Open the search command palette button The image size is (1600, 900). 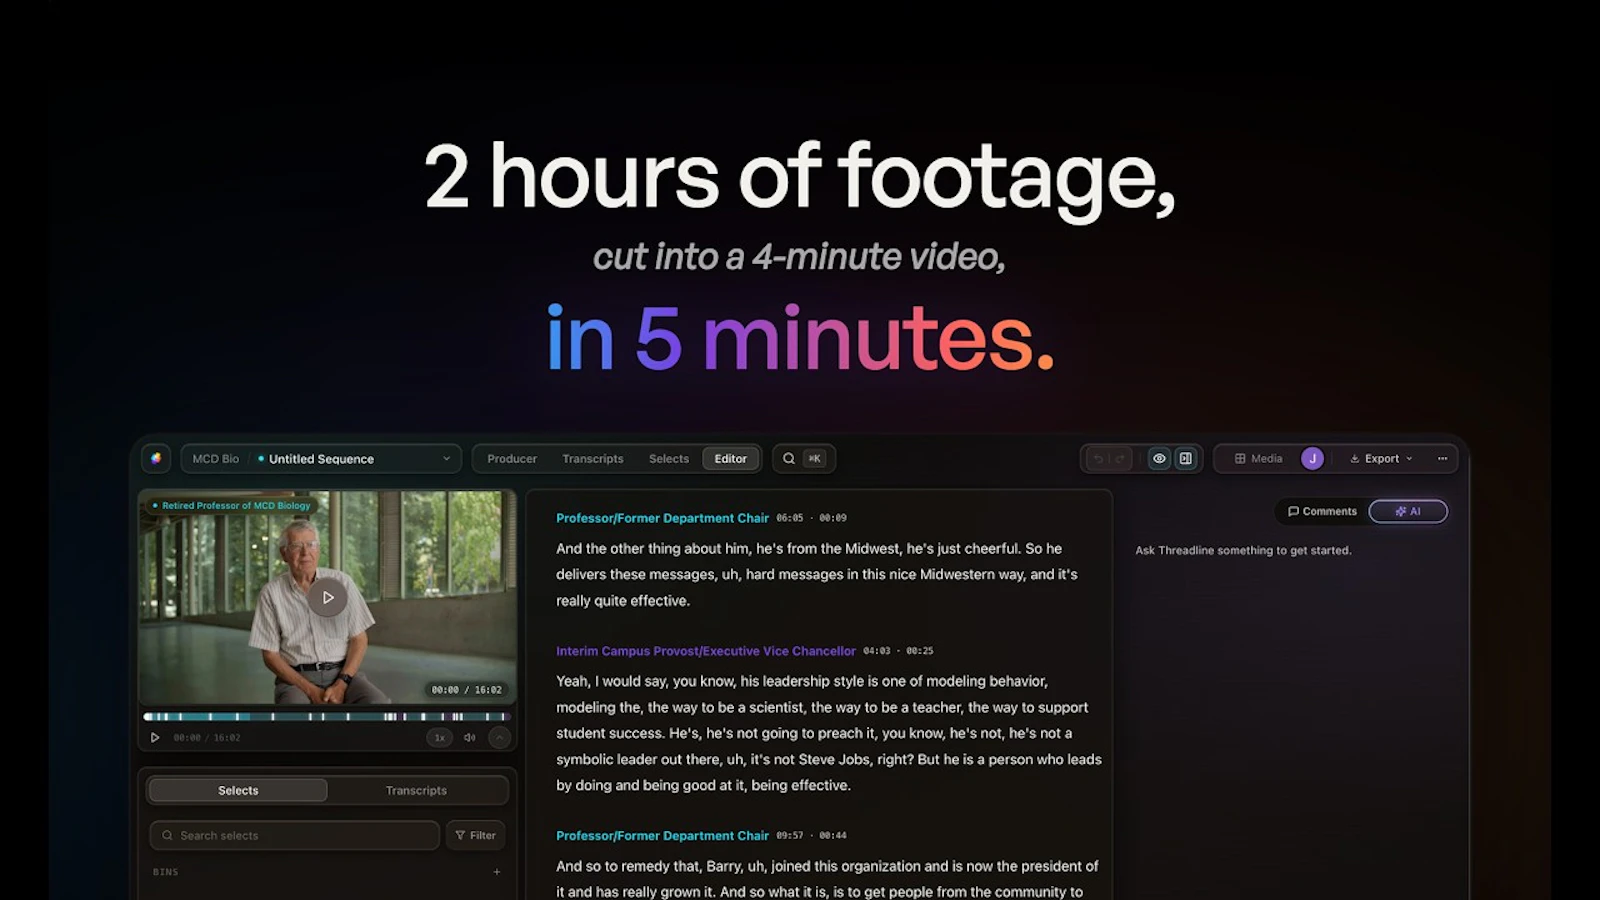pos(804,459)
